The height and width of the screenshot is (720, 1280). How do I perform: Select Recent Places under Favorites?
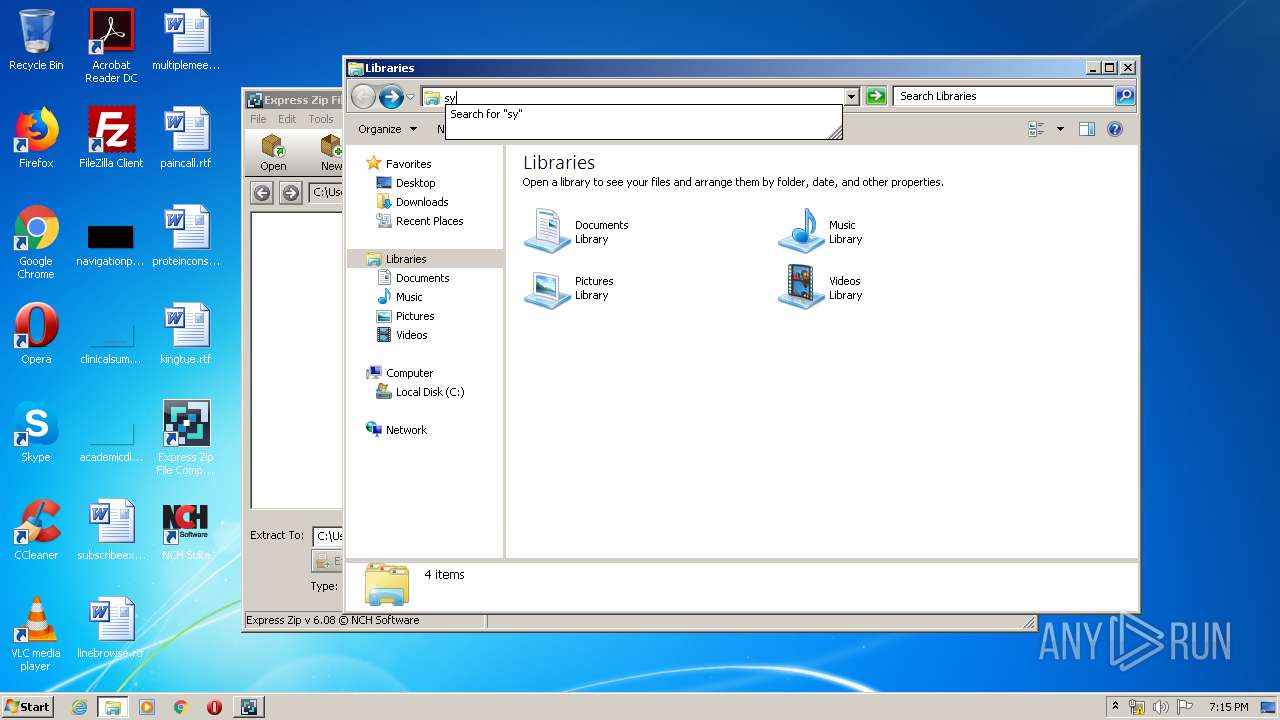click(x=420, y=221)
